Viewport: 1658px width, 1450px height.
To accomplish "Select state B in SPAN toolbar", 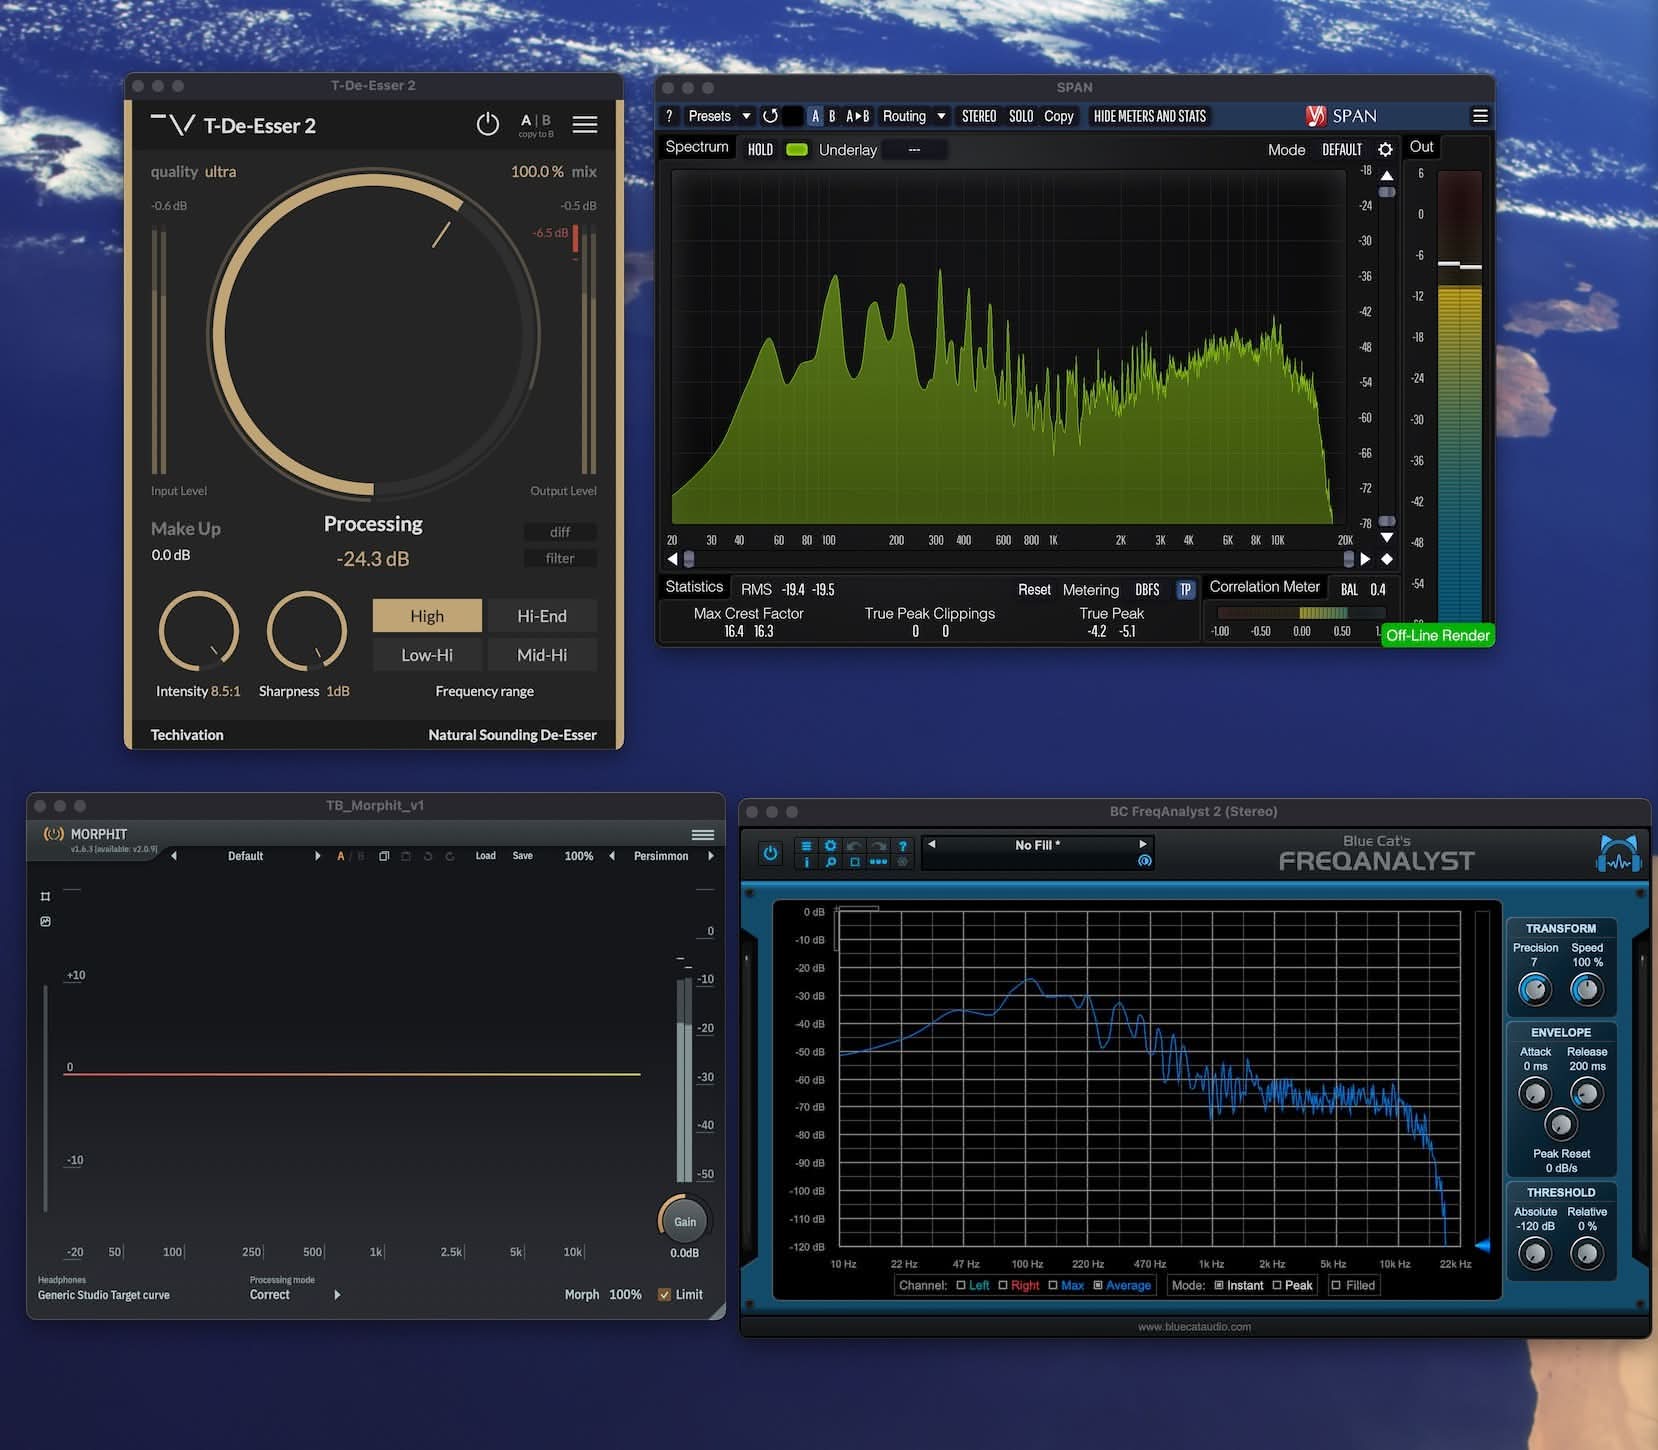I will (832, 116).
